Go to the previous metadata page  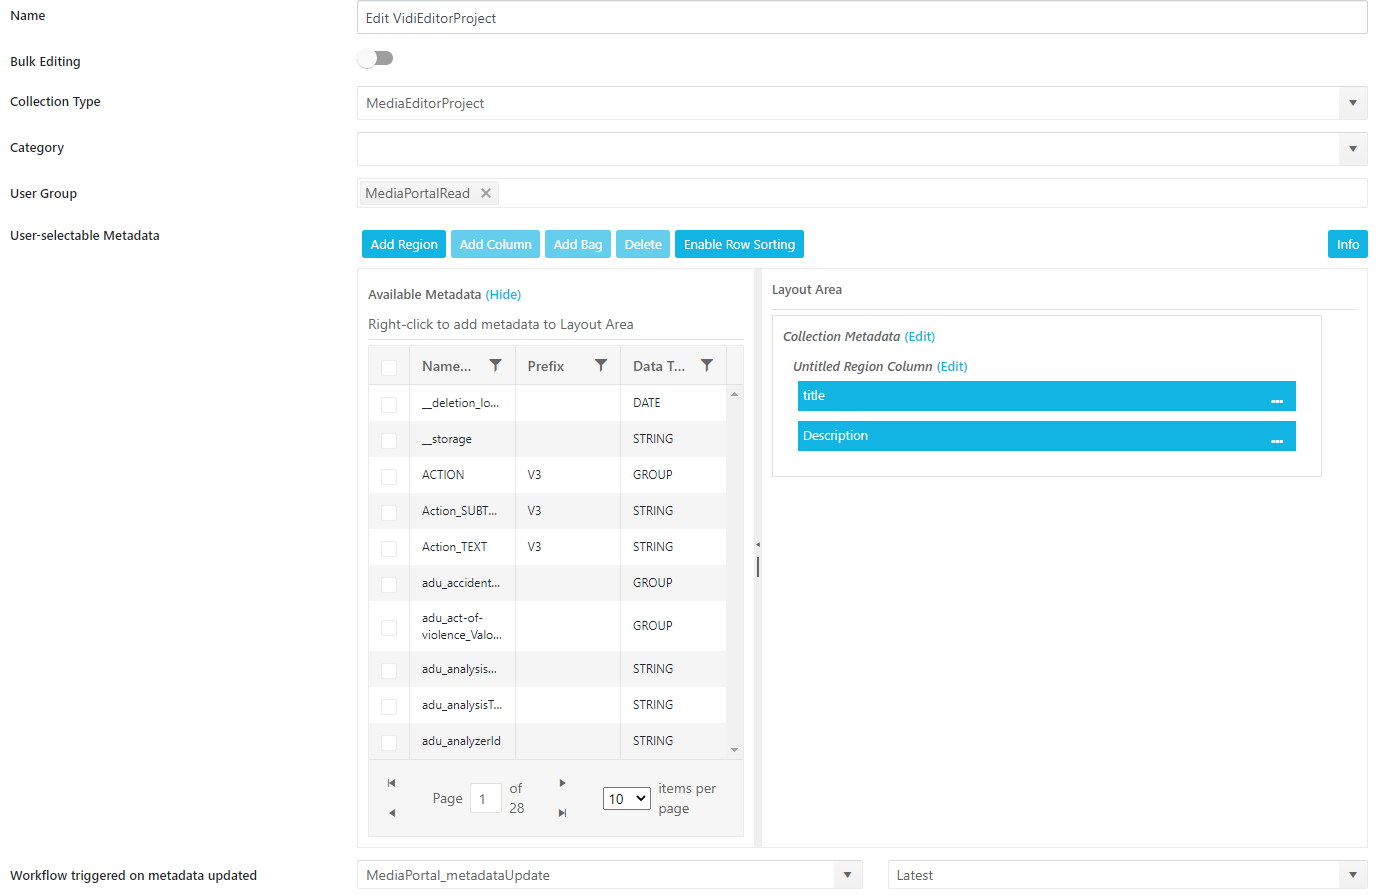click(x=390, y=812)
